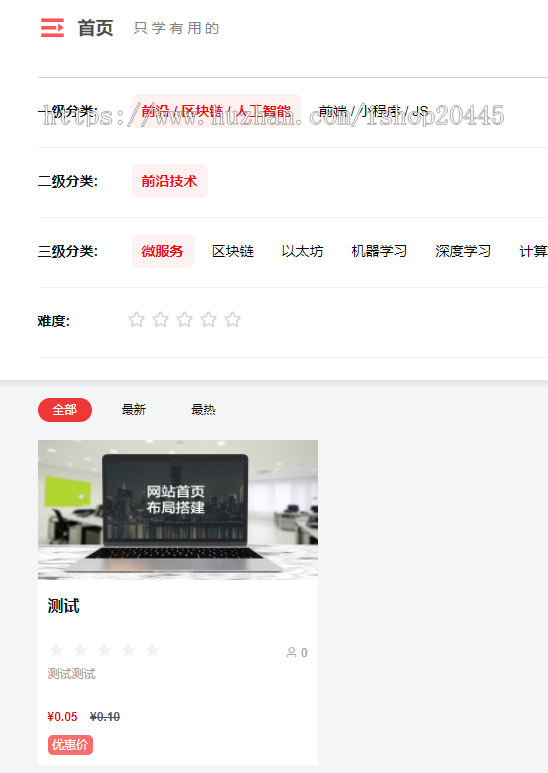Select 区块链 third-level category

233,251
